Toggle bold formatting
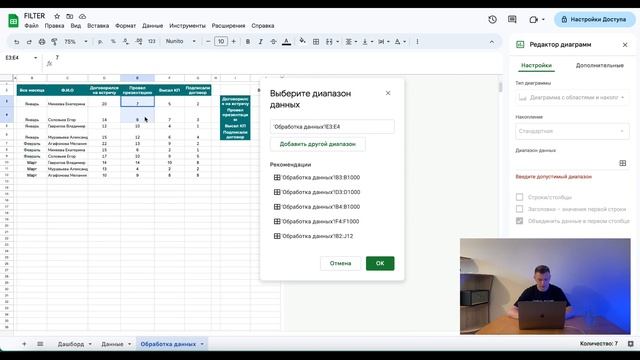 [247, 42]
